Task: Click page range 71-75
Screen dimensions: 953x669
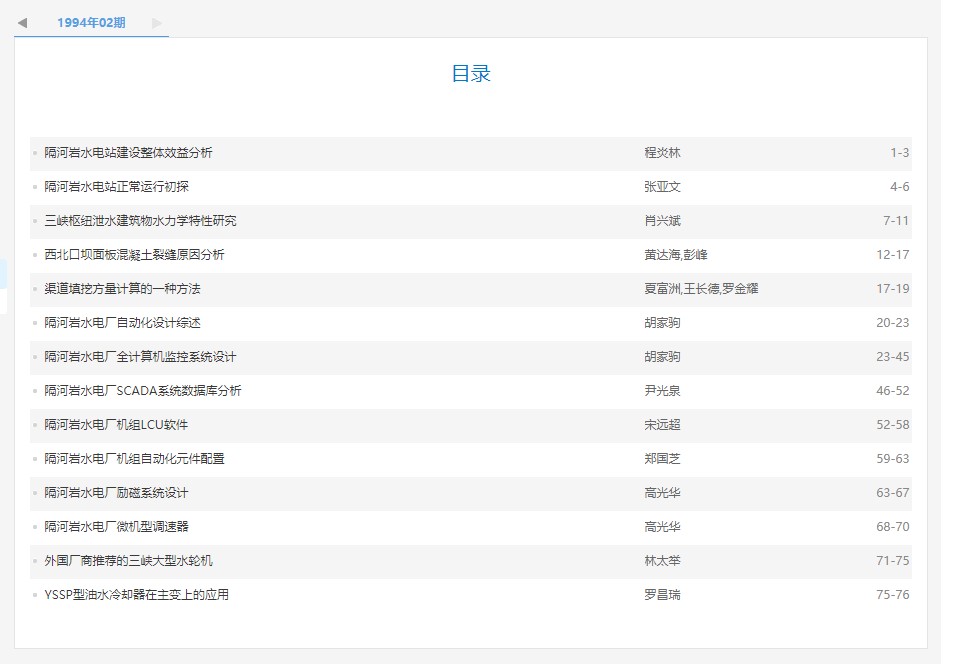Action: tap(893, 561)
